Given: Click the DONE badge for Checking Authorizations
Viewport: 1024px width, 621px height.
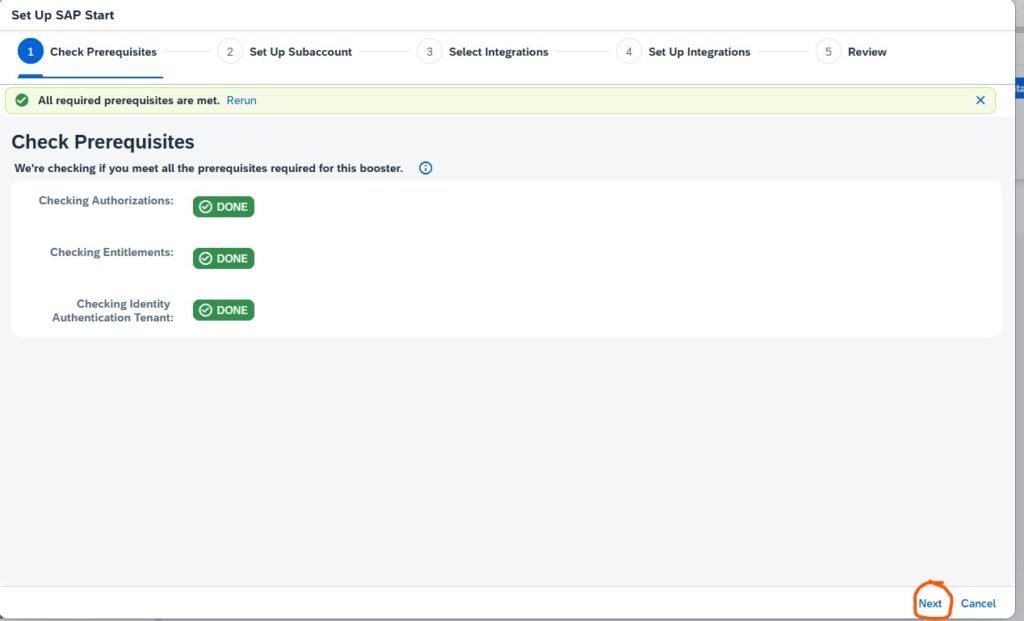Looking at the screenshot, I should tap(223, 207).
